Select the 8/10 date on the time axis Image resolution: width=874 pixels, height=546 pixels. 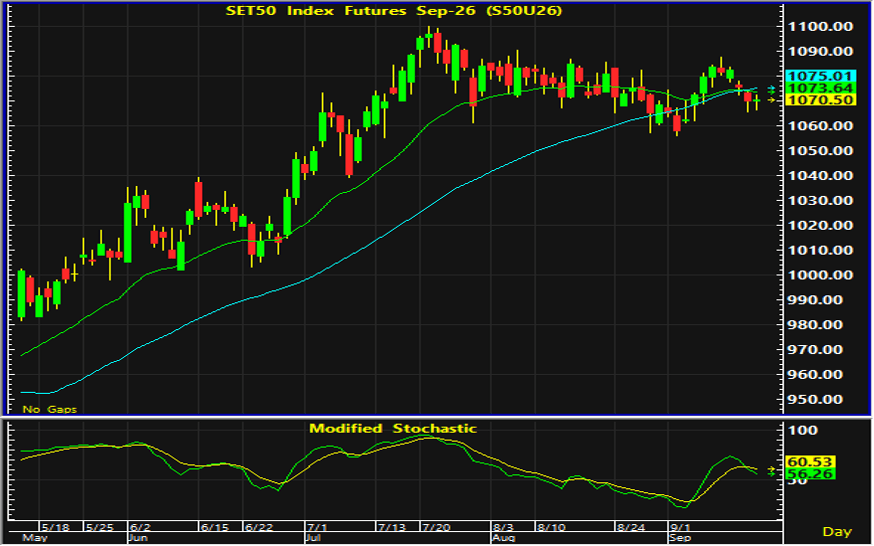pos(551,527)
